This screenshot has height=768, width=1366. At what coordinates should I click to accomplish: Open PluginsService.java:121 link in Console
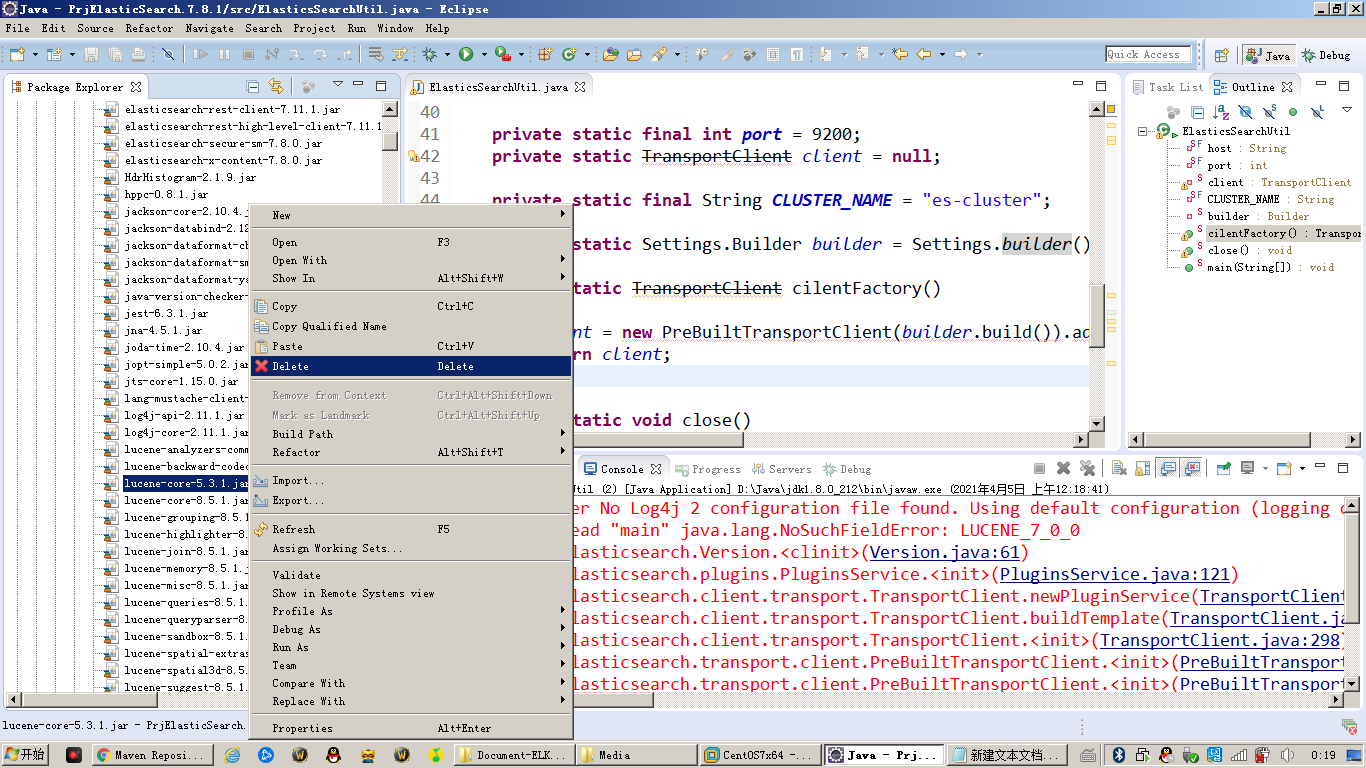(x=1115, y=574)
